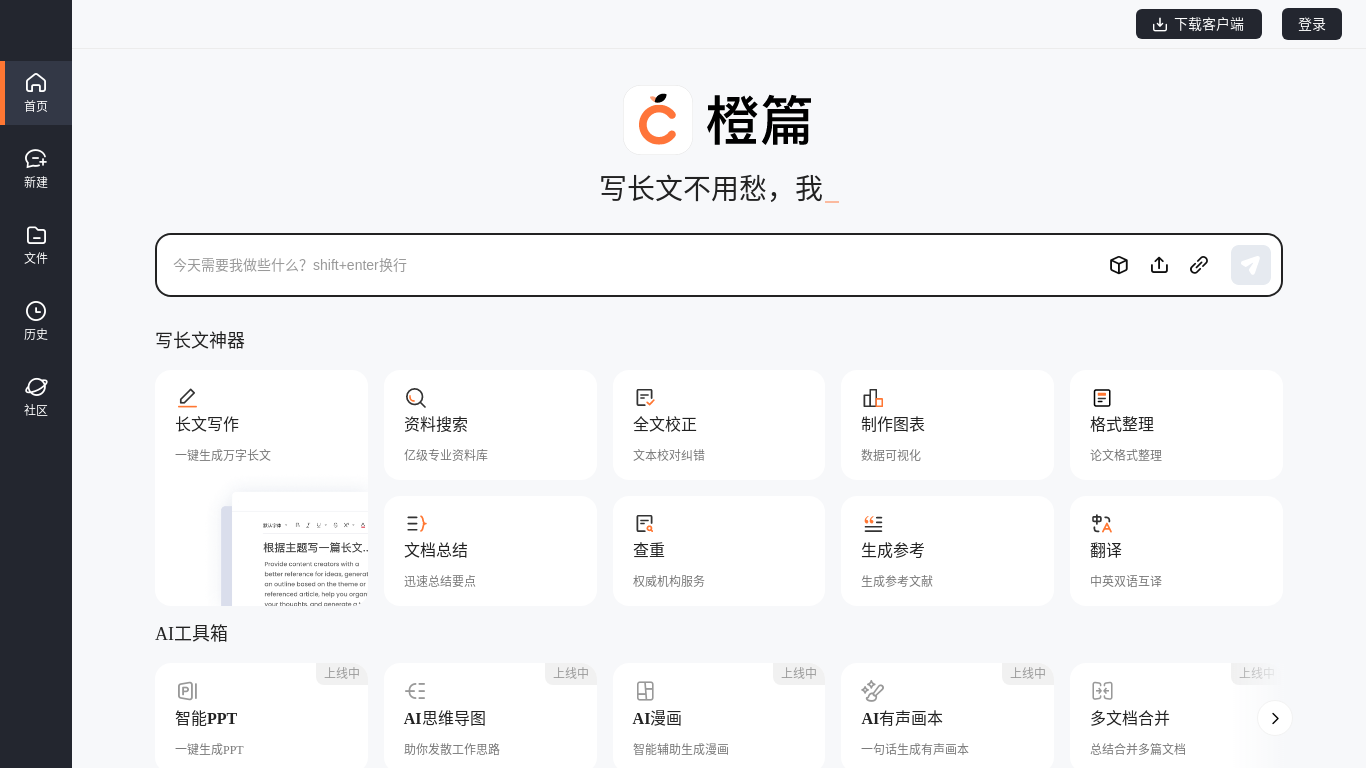Click the 下载客户端 button
Image resolution: width=1366 pixels, height=768 pixels.
[1199, 24]
